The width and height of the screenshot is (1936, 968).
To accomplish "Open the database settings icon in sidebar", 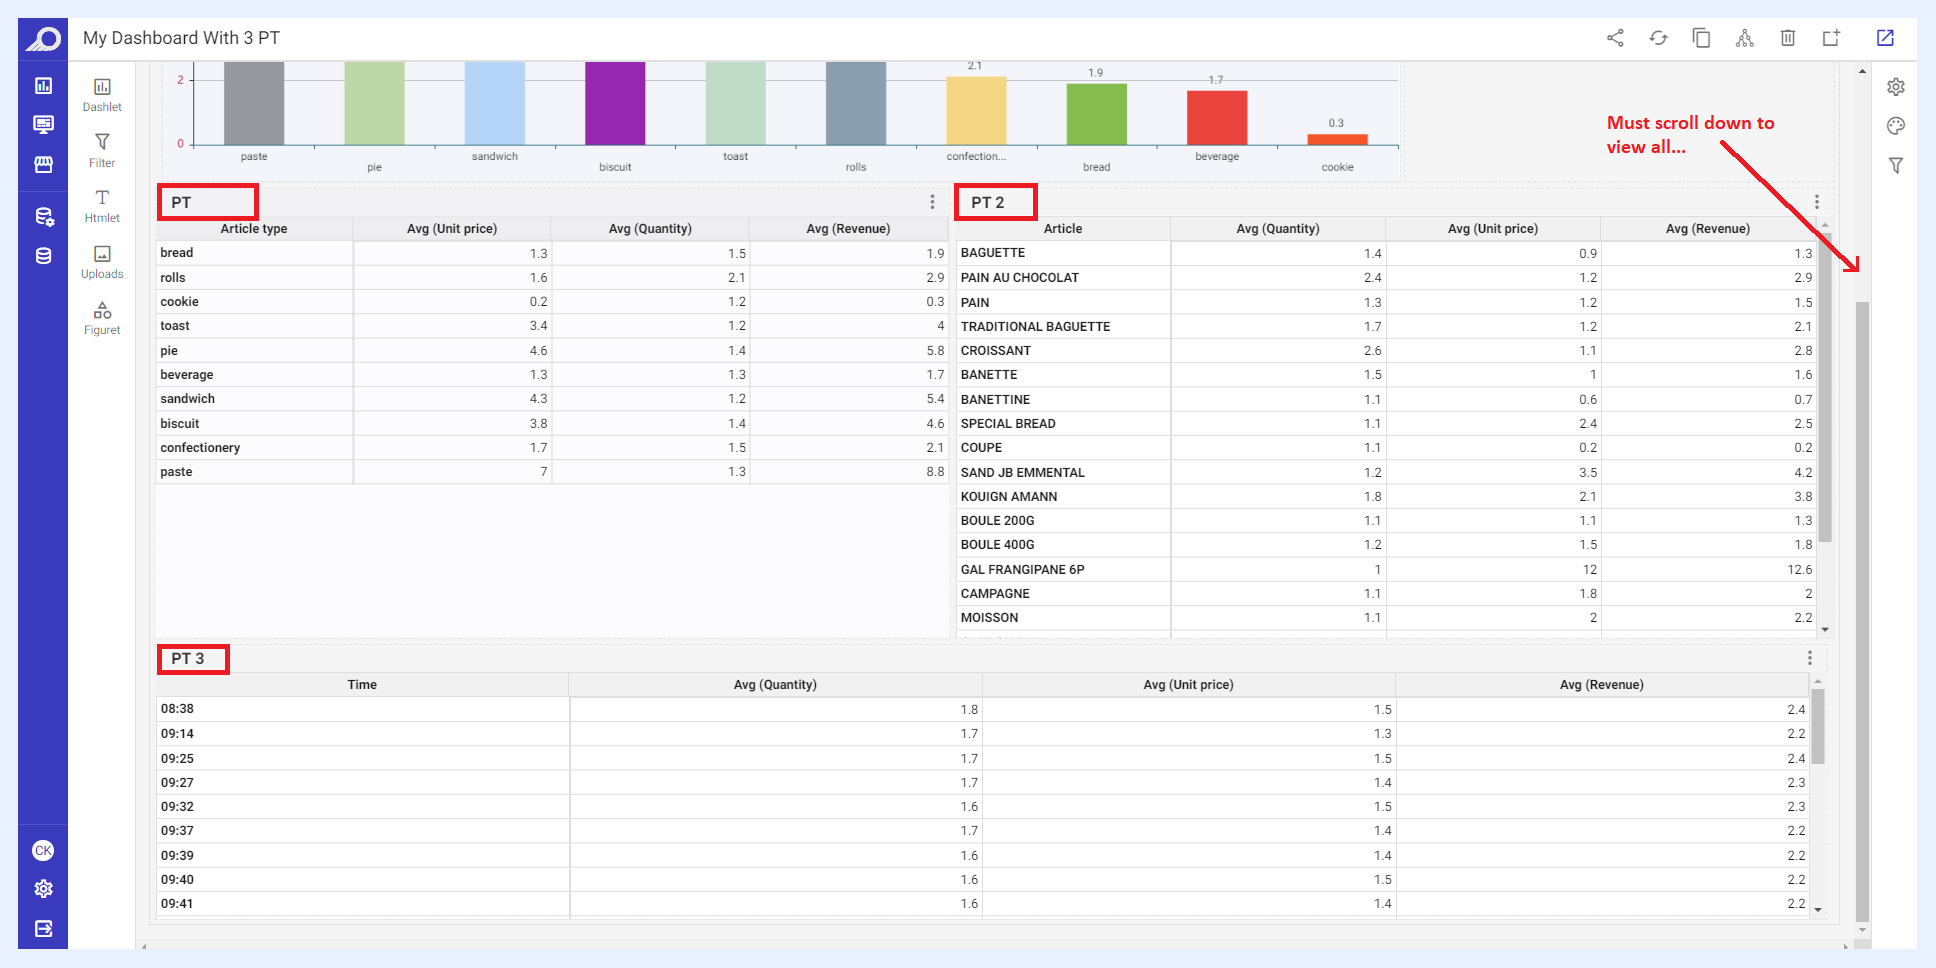I will point(43,217).
